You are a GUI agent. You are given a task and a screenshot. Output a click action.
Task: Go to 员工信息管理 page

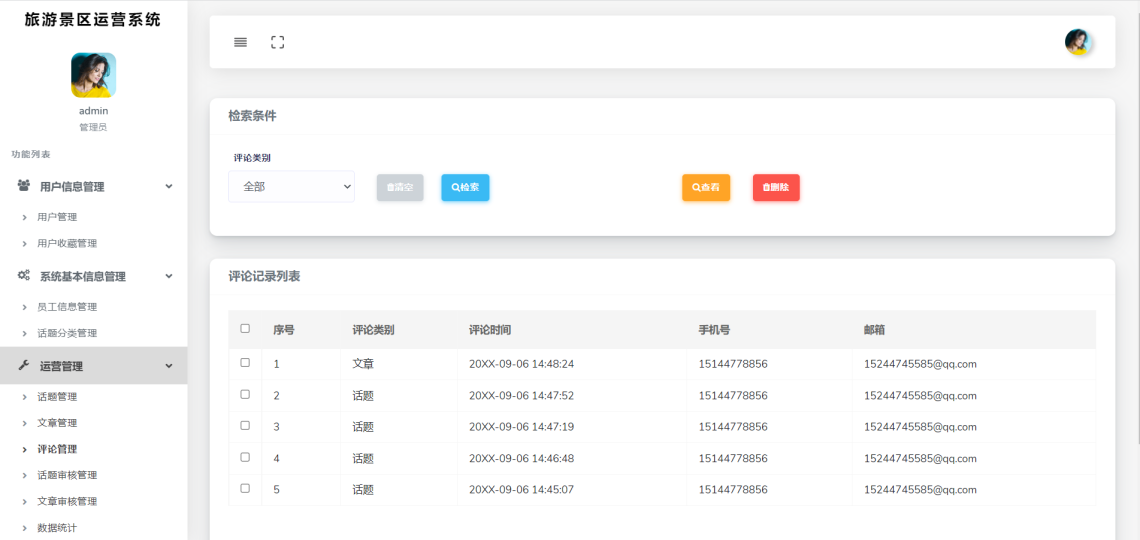coord(68,307)
